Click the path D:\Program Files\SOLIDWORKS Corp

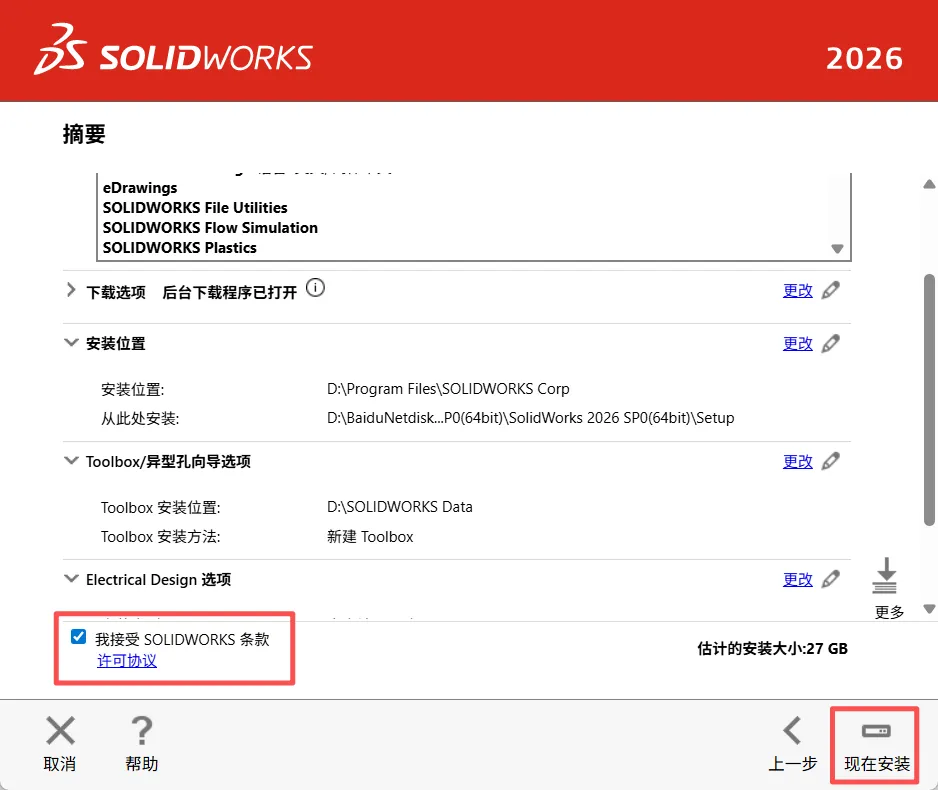point(448,389)
